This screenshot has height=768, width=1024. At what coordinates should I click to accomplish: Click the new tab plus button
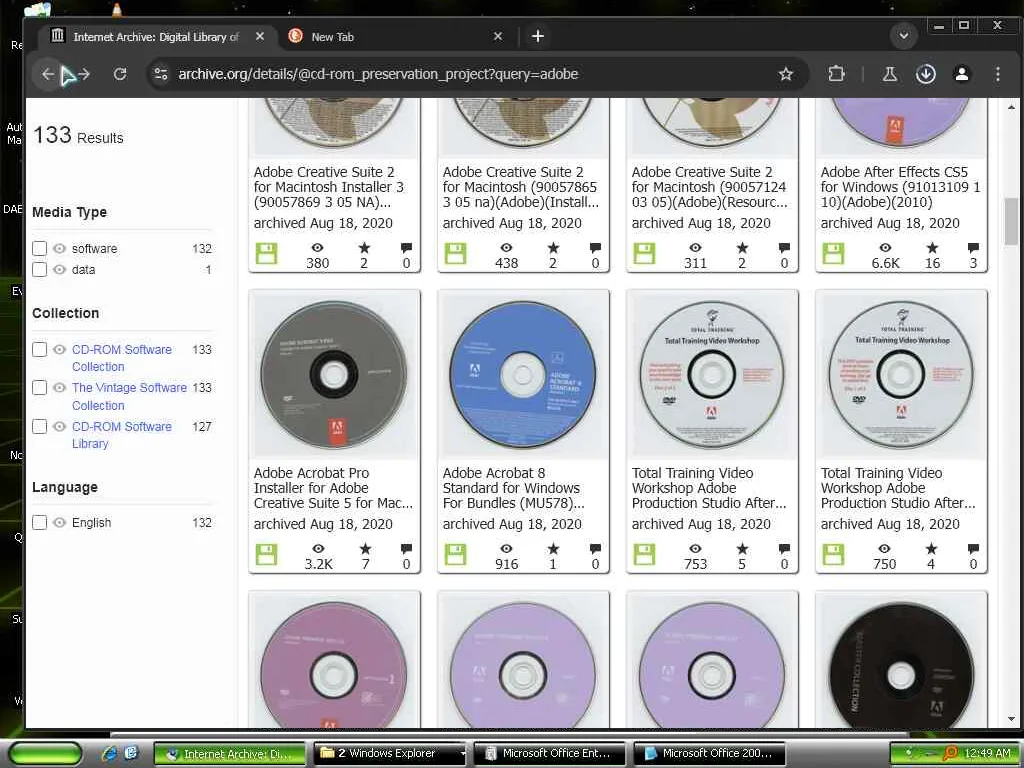click(537, 37)
